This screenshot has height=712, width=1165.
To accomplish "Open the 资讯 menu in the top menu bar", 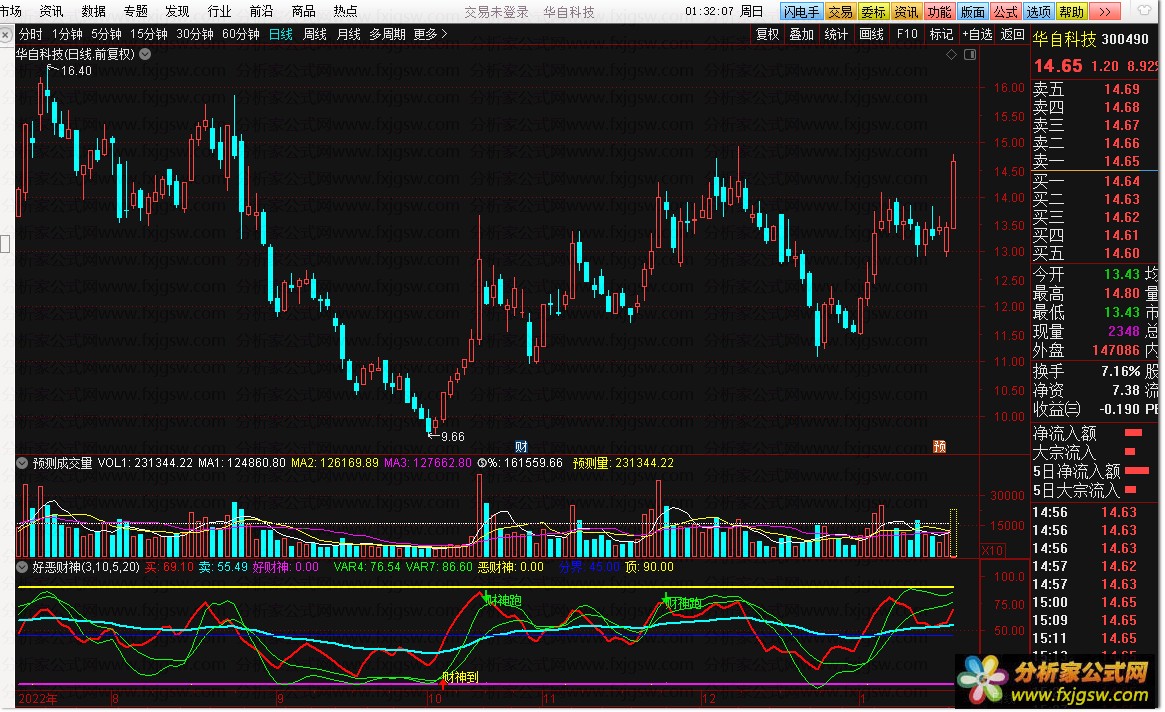I will (51, 11).
